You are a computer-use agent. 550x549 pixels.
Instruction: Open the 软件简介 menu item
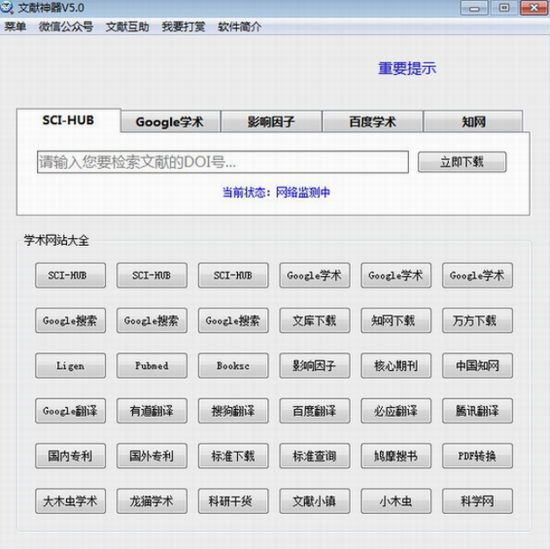(x=240, y=27)
